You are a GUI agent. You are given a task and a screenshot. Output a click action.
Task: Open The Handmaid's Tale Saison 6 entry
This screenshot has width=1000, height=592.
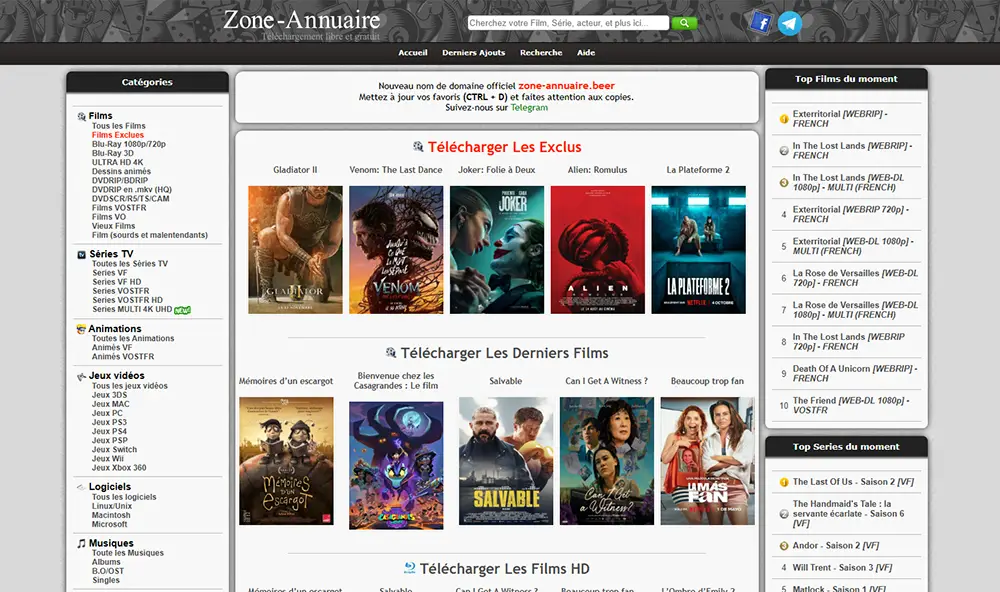[x=849, y=514]
